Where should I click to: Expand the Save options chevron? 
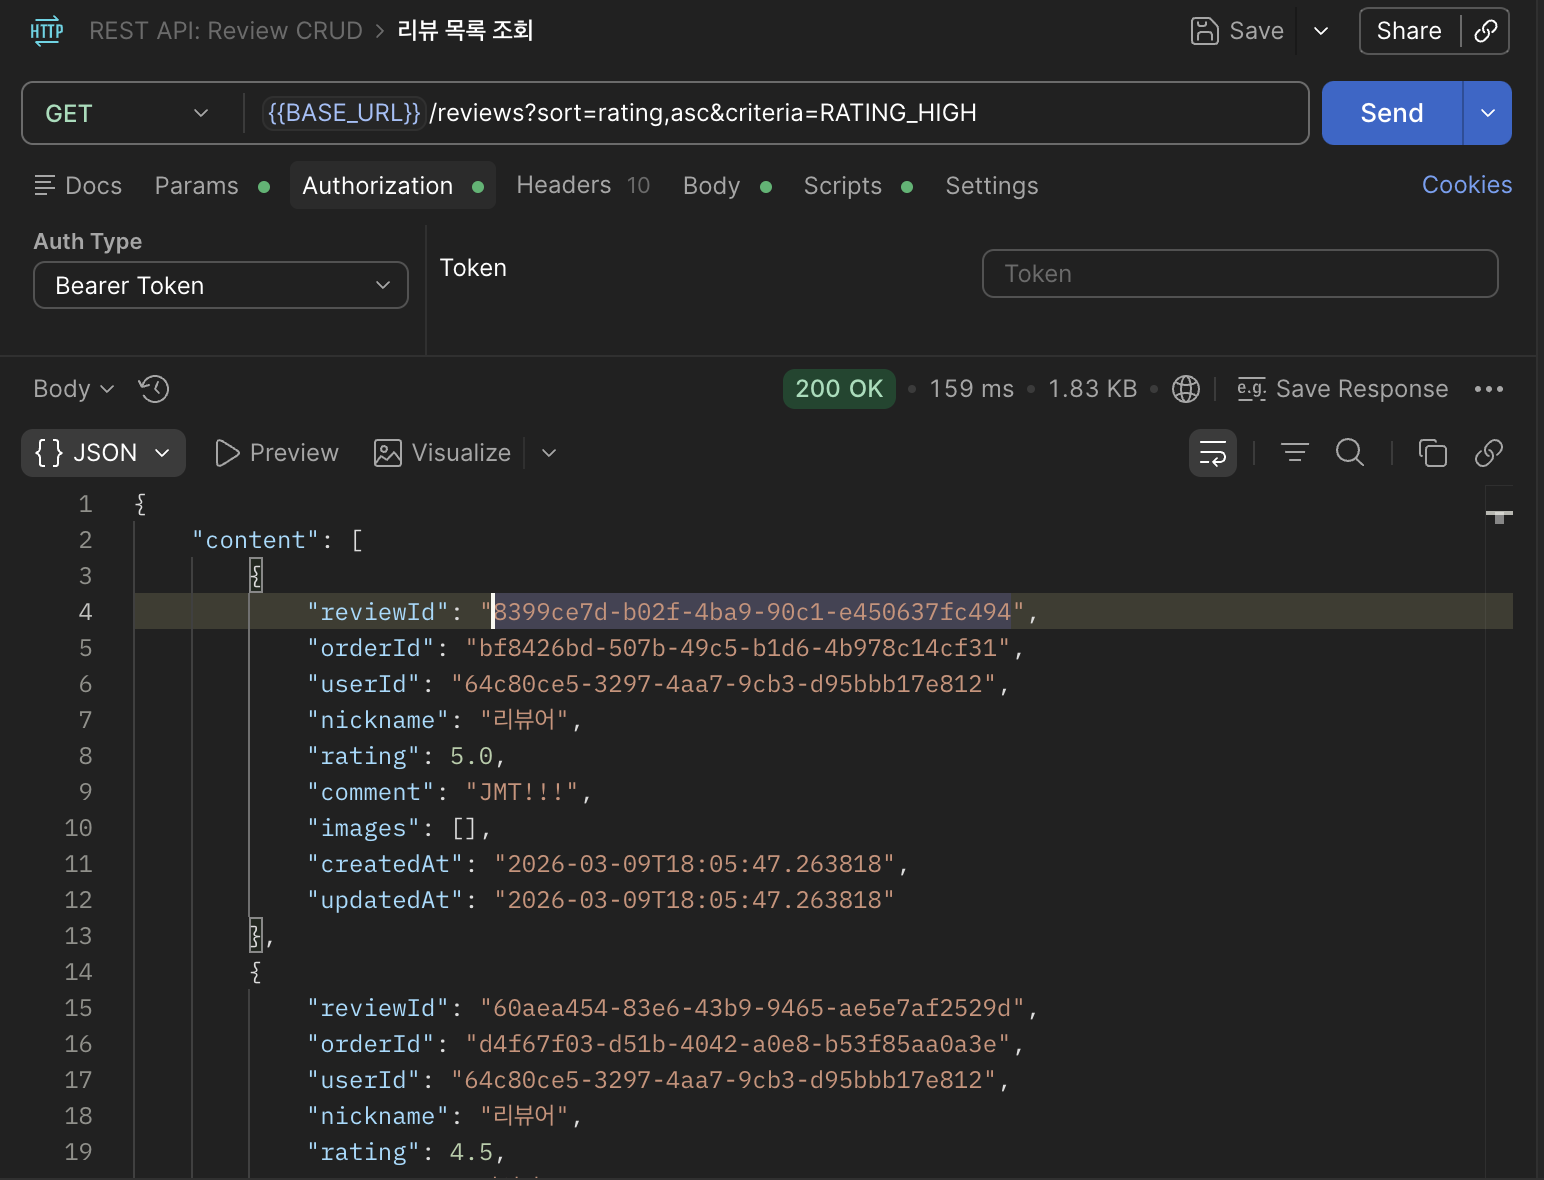(1321, 31)
